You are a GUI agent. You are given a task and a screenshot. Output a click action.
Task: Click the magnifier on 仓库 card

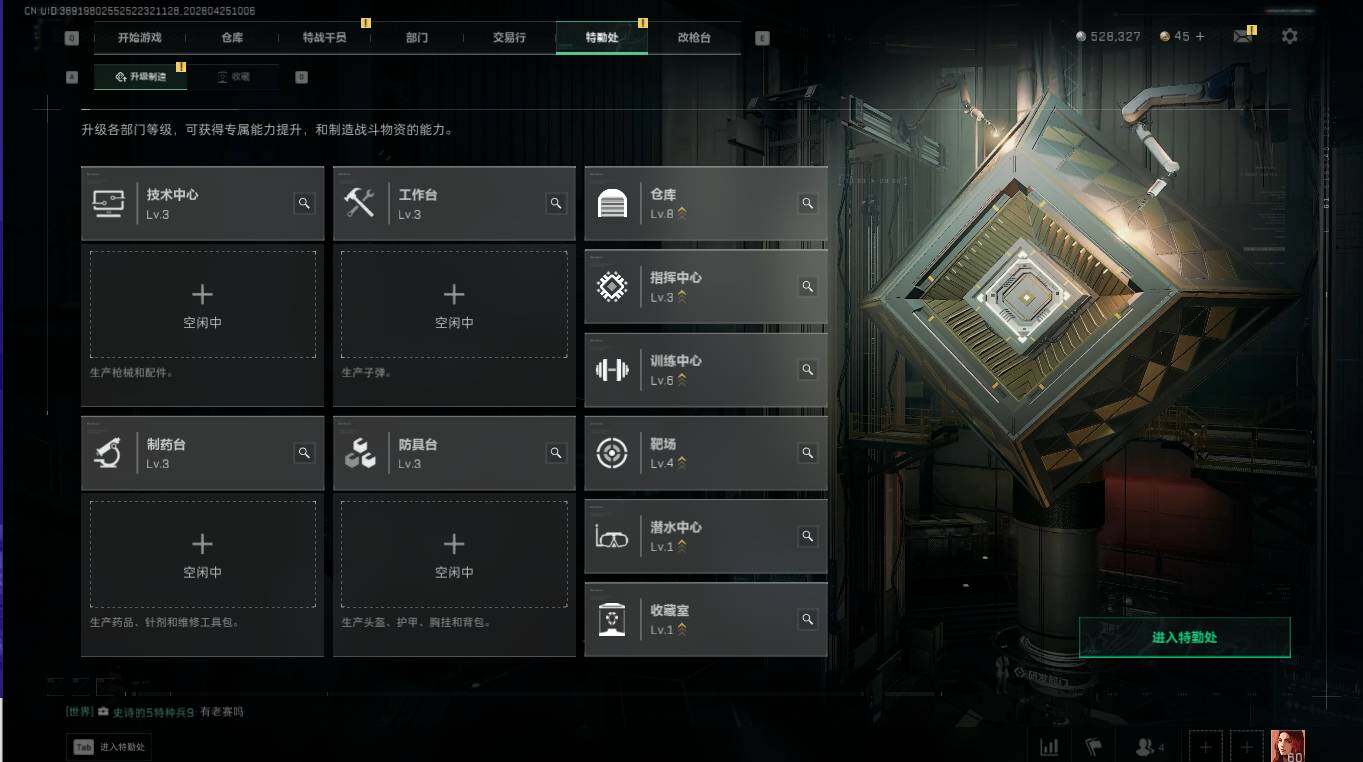coord(807,203)
